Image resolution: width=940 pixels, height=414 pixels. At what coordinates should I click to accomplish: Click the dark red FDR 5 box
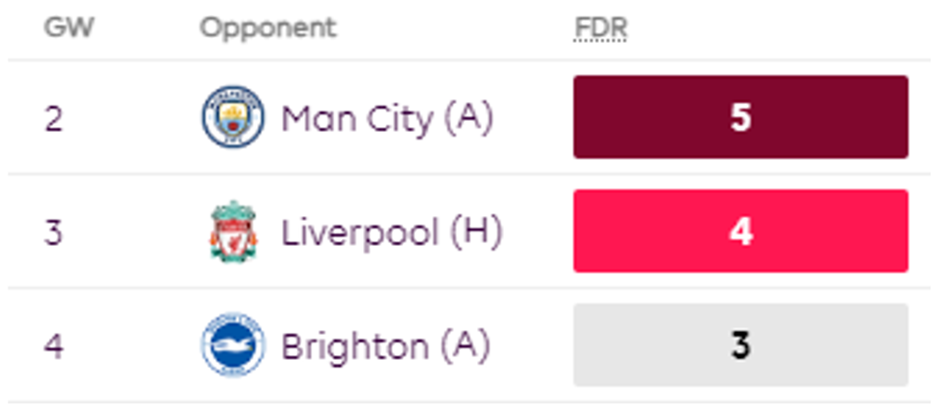click(740, 118)
